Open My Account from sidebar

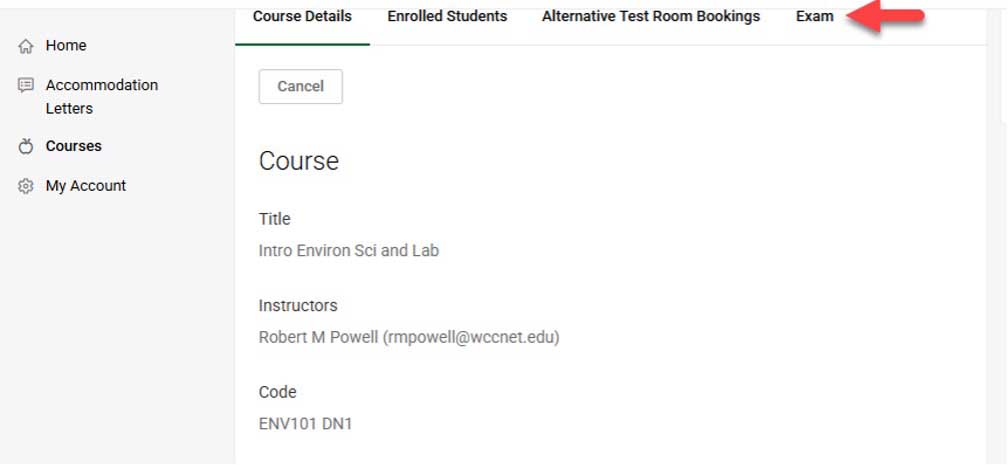85,186
